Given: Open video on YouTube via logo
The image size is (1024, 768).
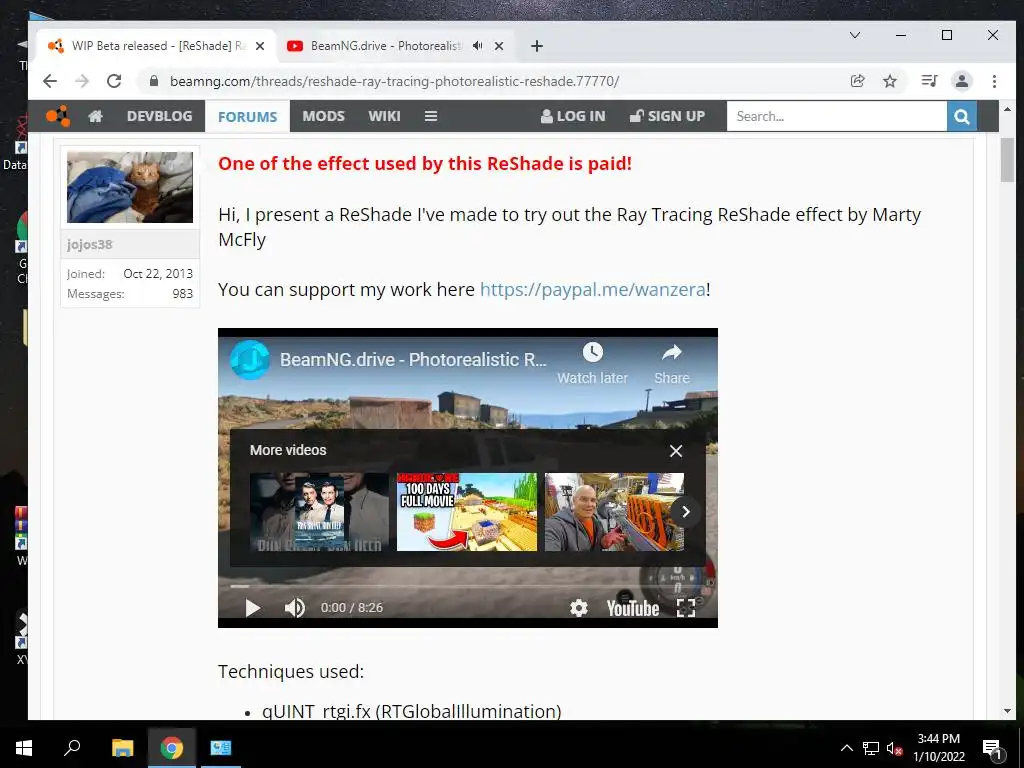Looking at the screenshot, I should [x=633, y=608].
